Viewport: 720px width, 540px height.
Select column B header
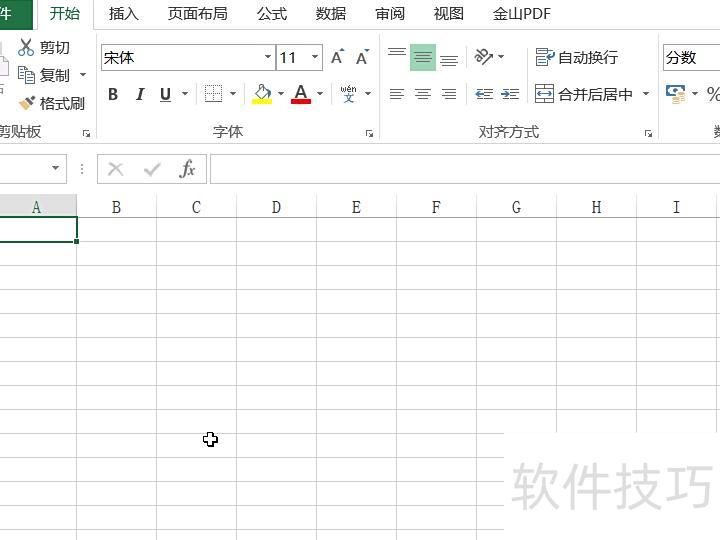116,207
